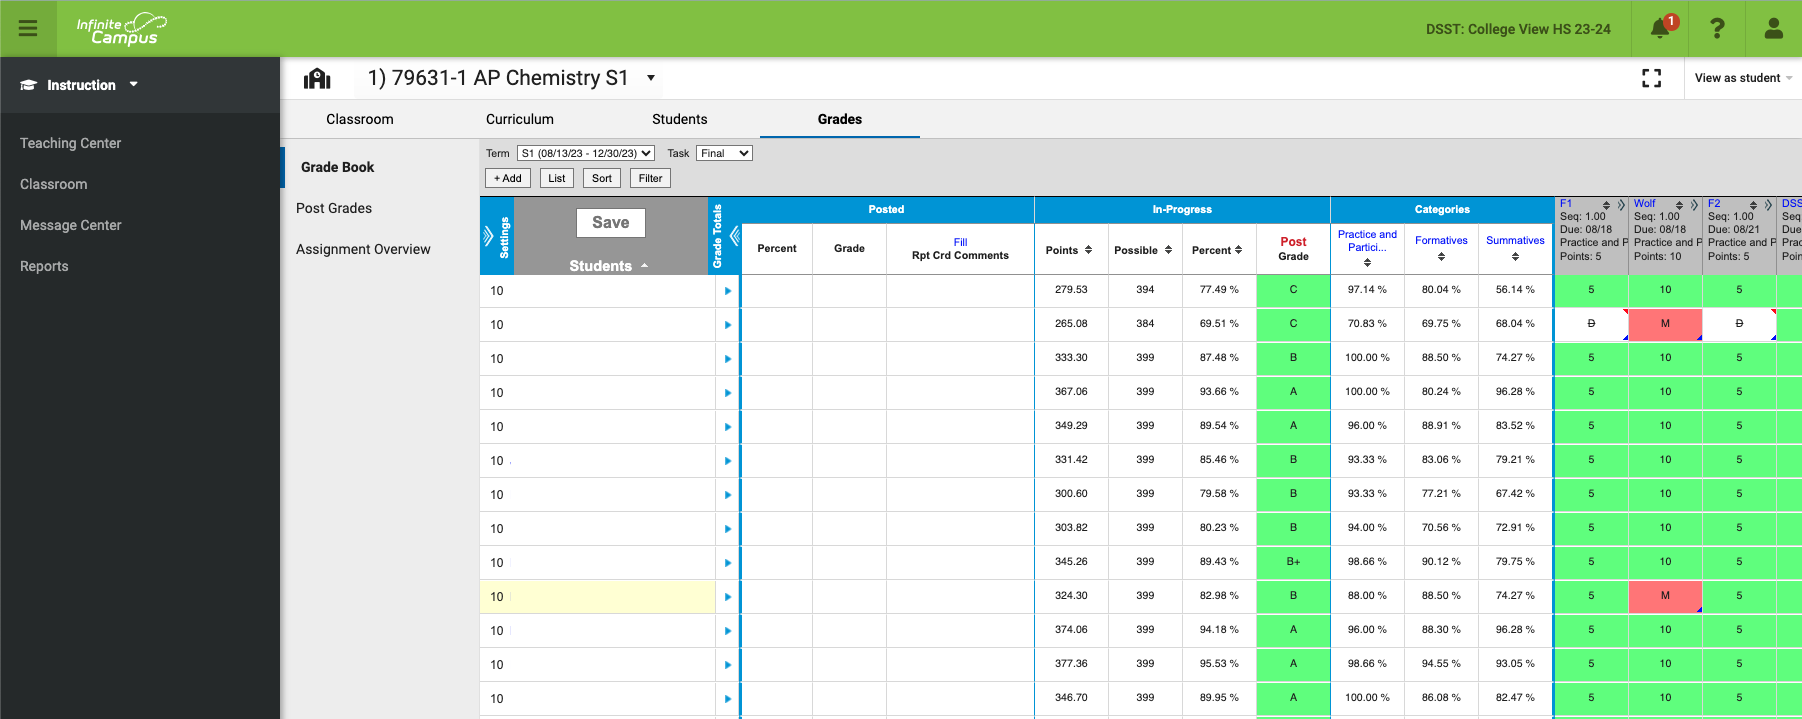Sort the In-Progress Percent column arrows
This screenshot has height=719, width=1802.
coord(1238,250)
